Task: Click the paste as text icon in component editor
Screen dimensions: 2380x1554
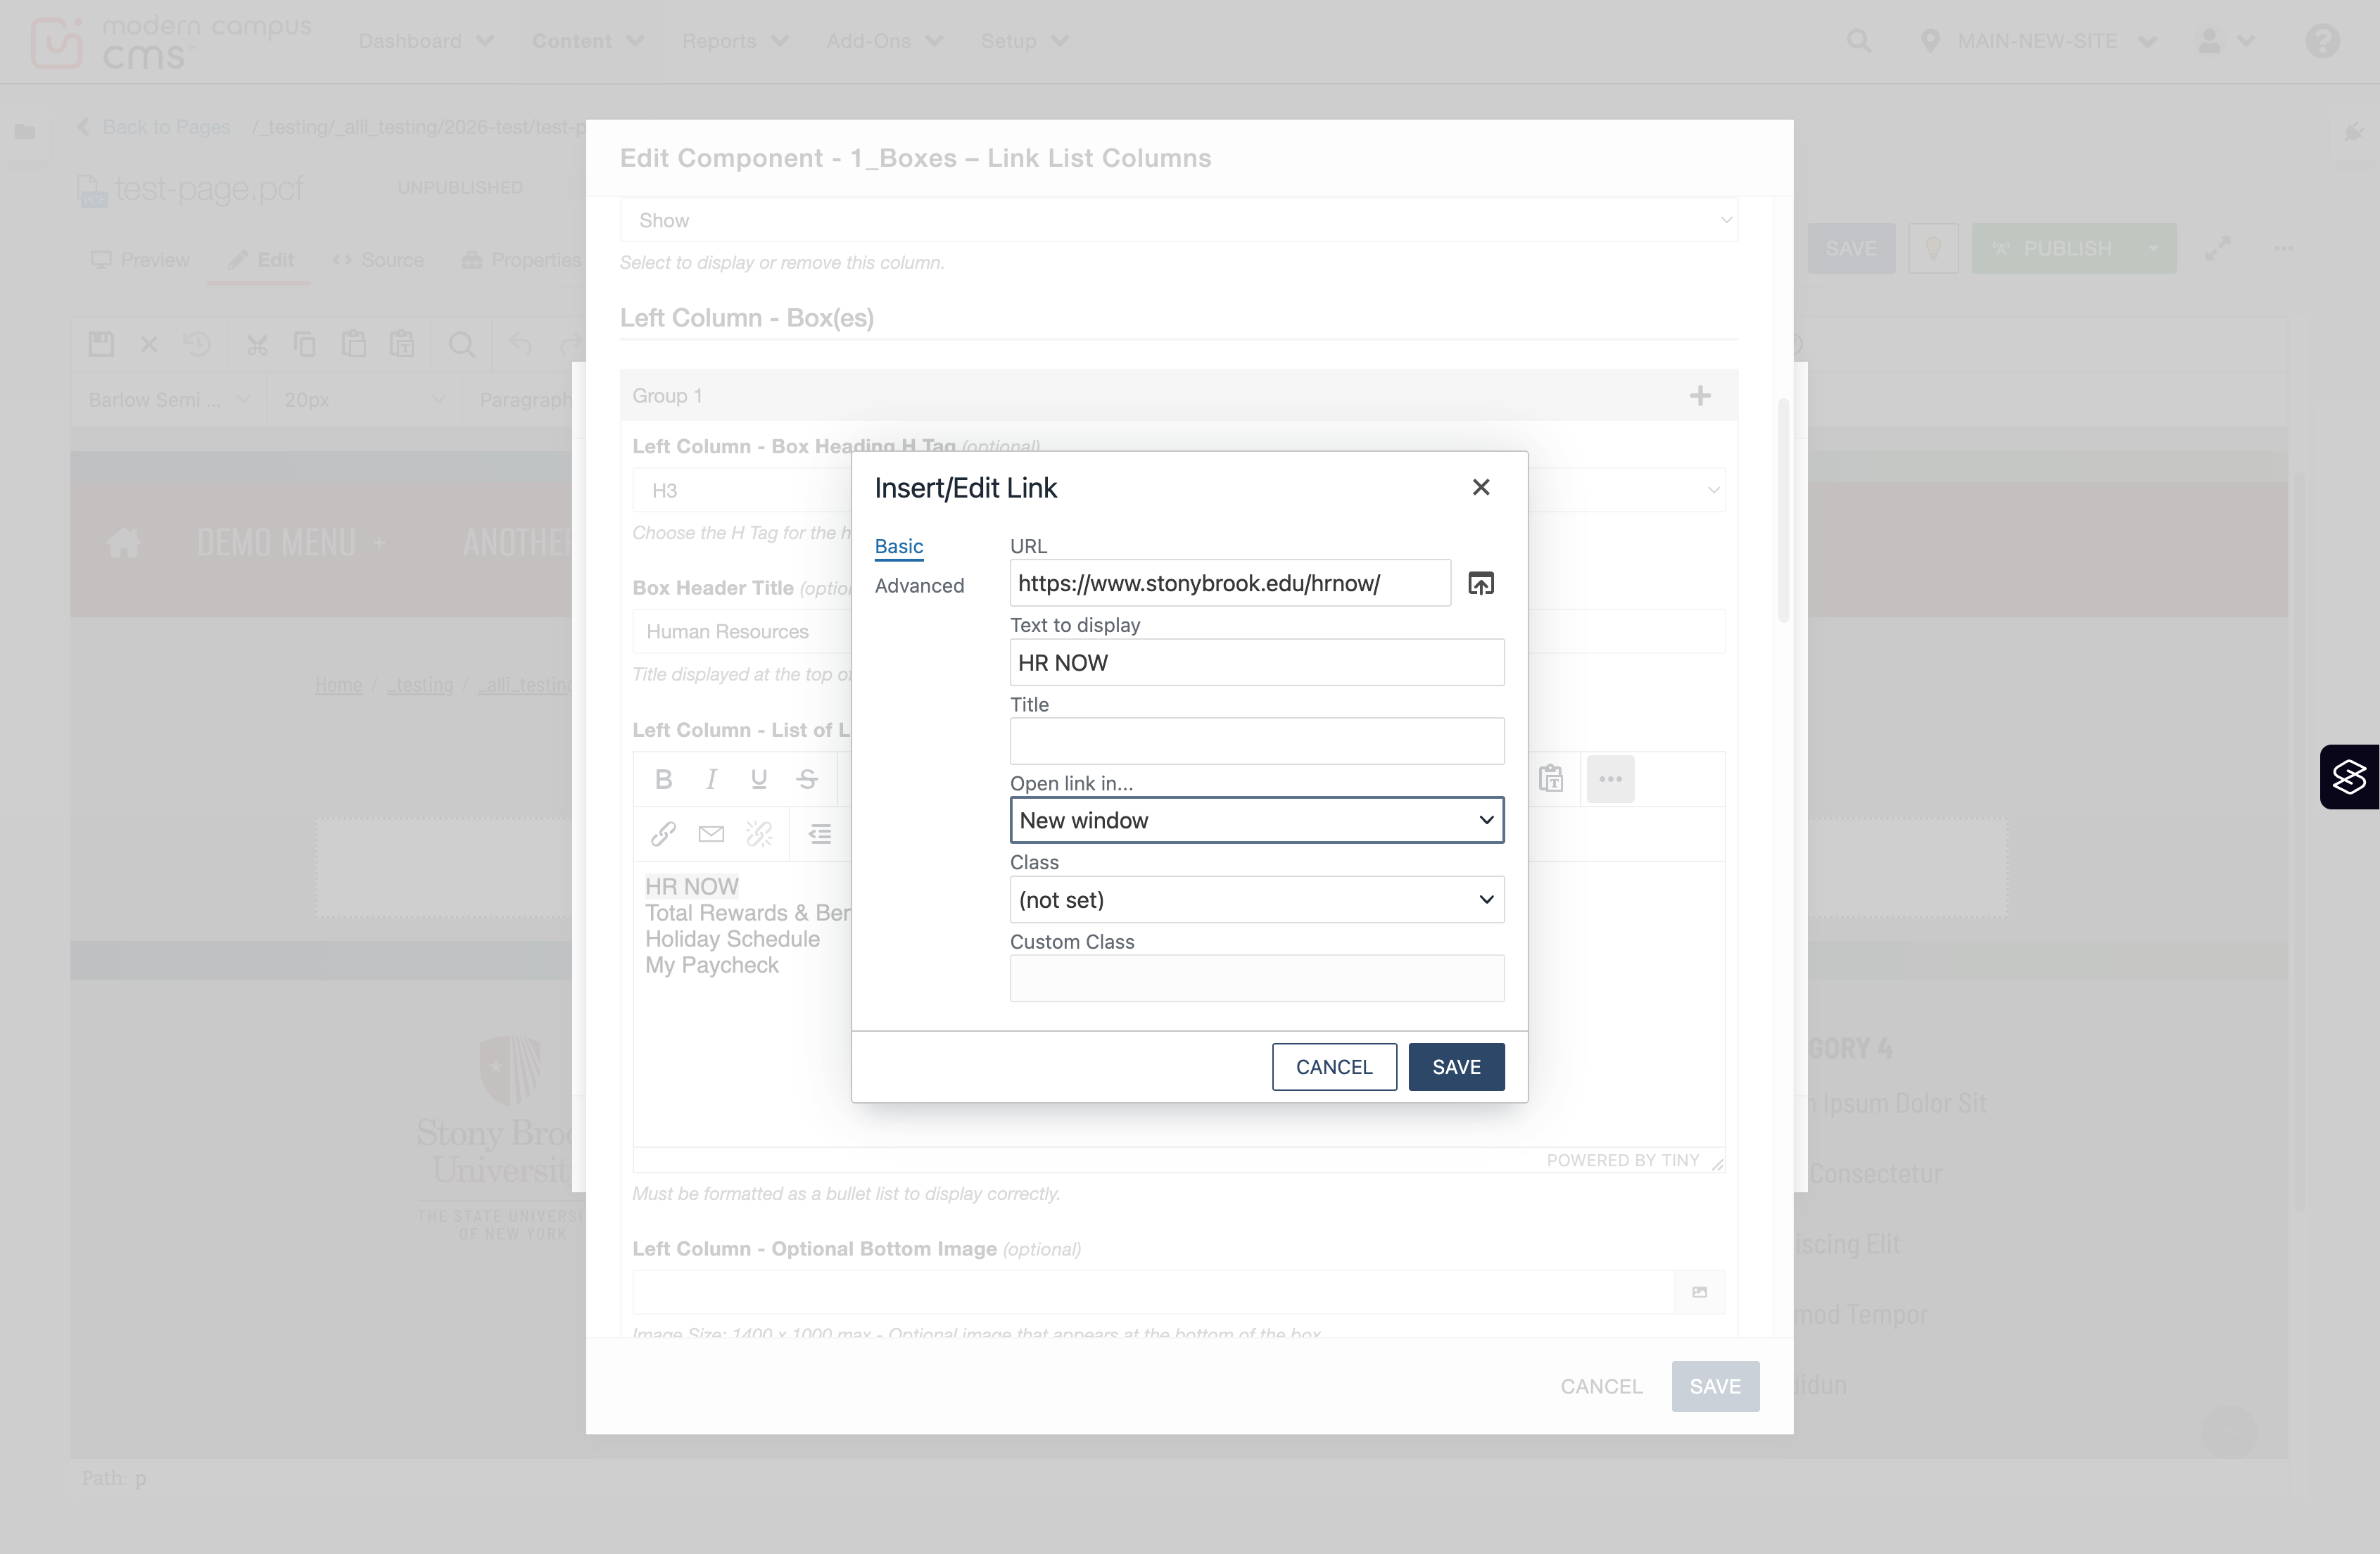Action: coord(1551,779)
